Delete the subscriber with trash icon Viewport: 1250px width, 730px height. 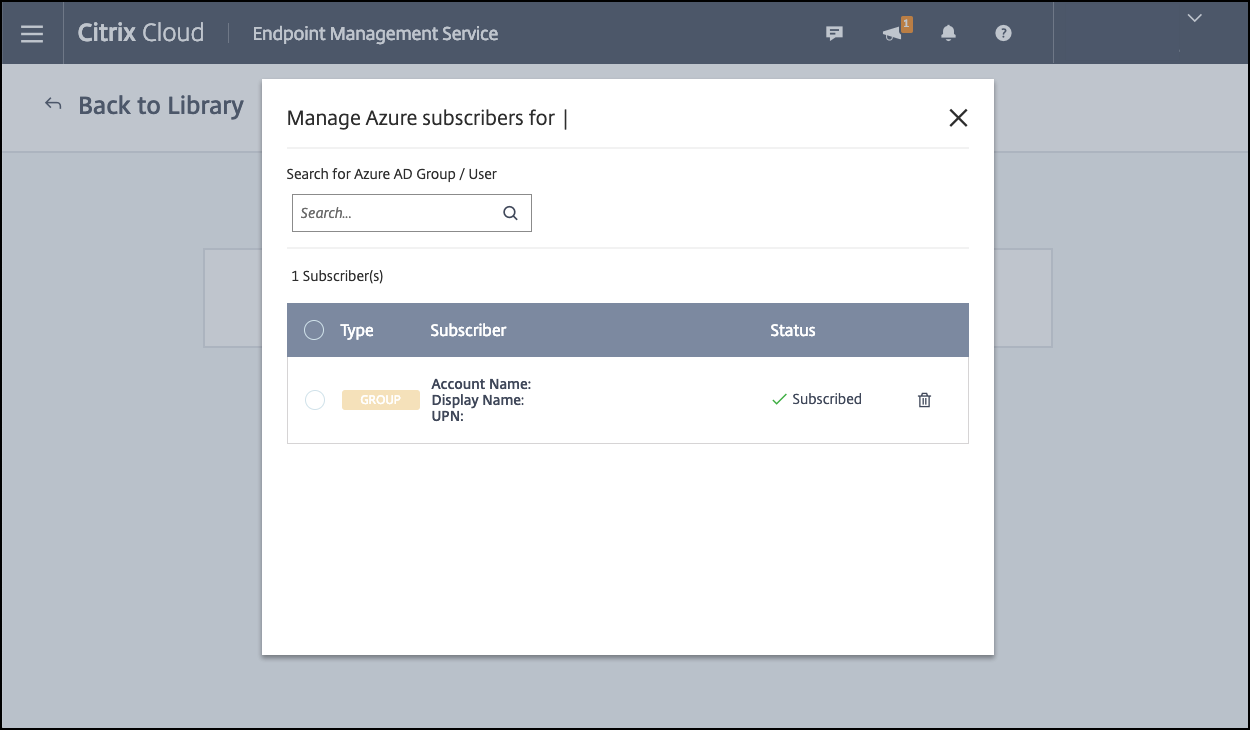[x=924, y=400]
